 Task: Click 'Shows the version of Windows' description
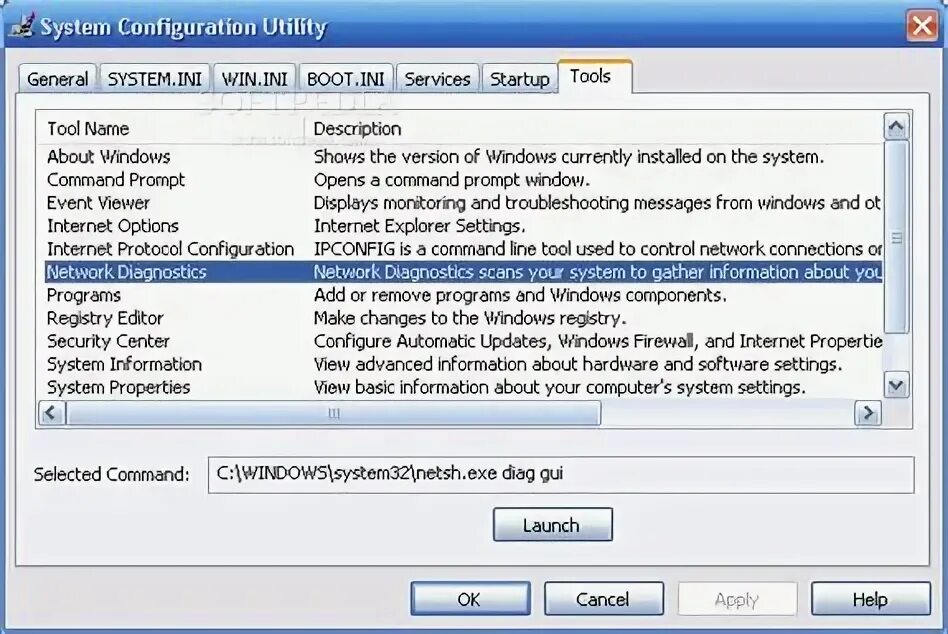point(569,157)
